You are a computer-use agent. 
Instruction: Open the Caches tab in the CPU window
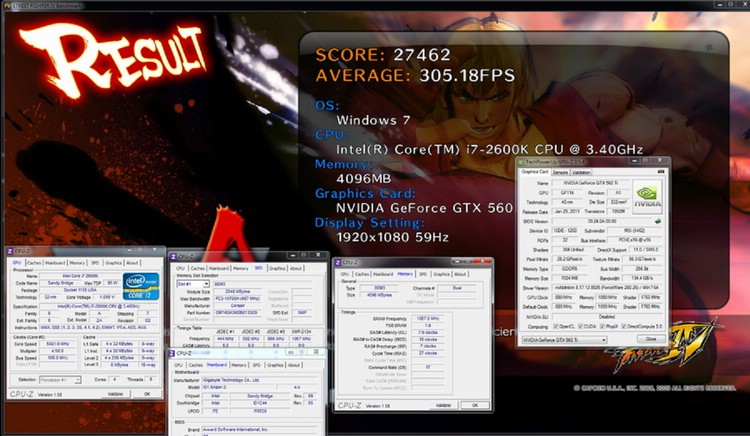34,263
